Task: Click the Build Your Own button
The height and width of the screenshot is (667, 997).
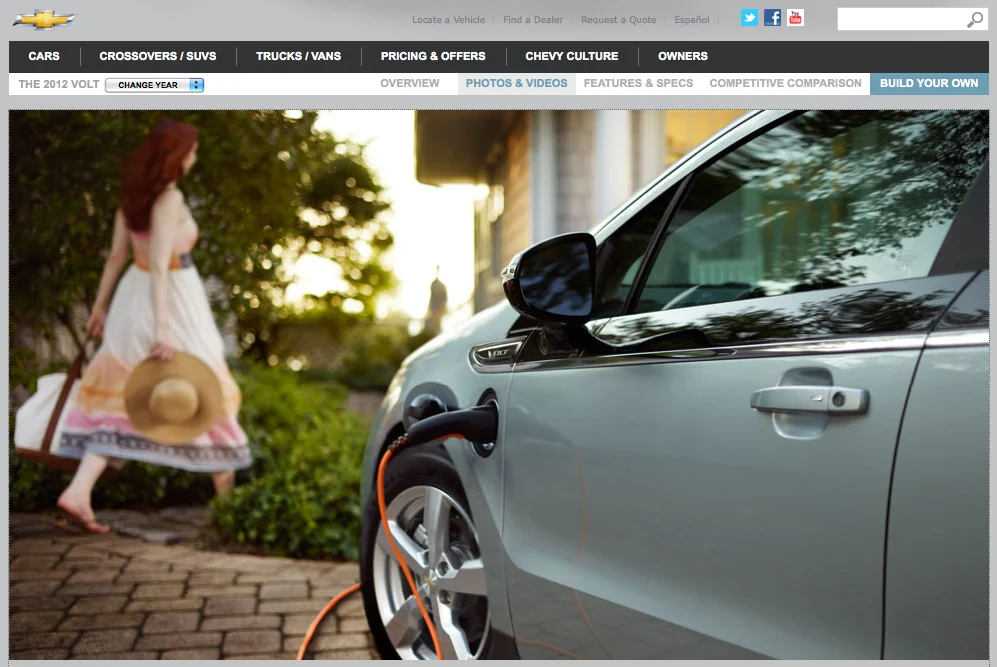Action: pyautogui.click(x=929, y=83)
